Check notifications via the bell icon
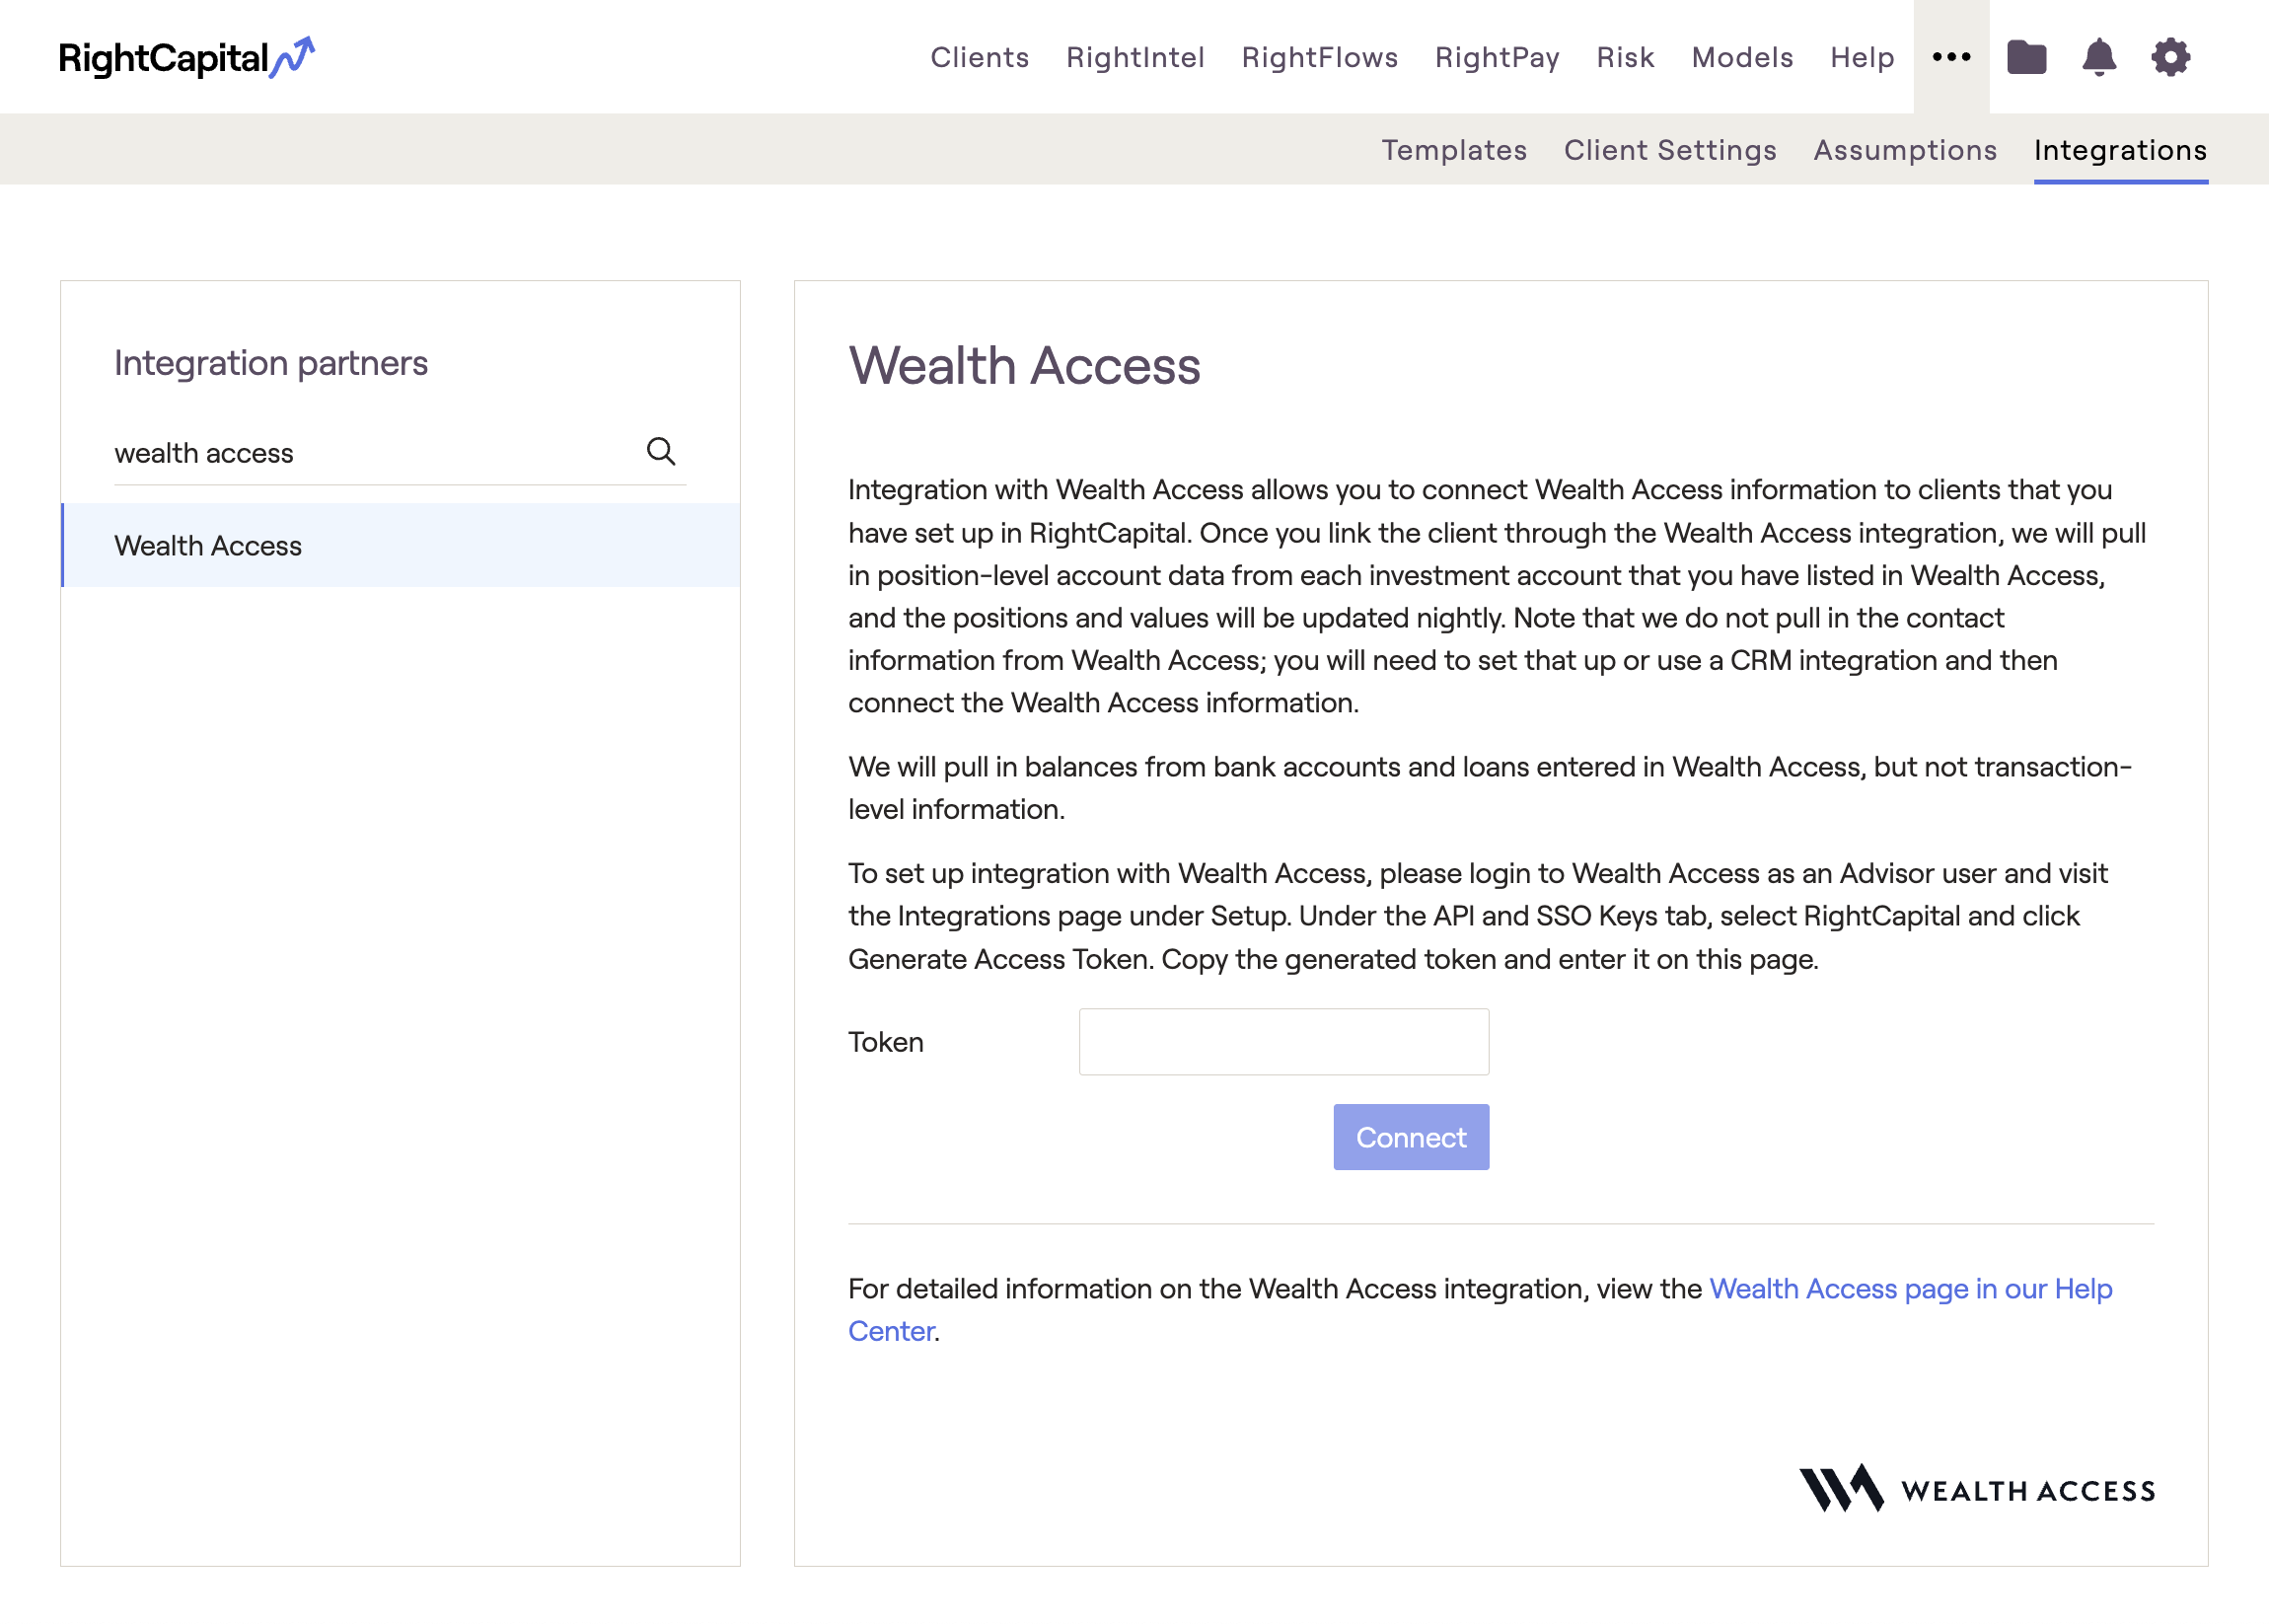The width and height of the screenshot is (2269, 1624). [x=2098, y=57]
